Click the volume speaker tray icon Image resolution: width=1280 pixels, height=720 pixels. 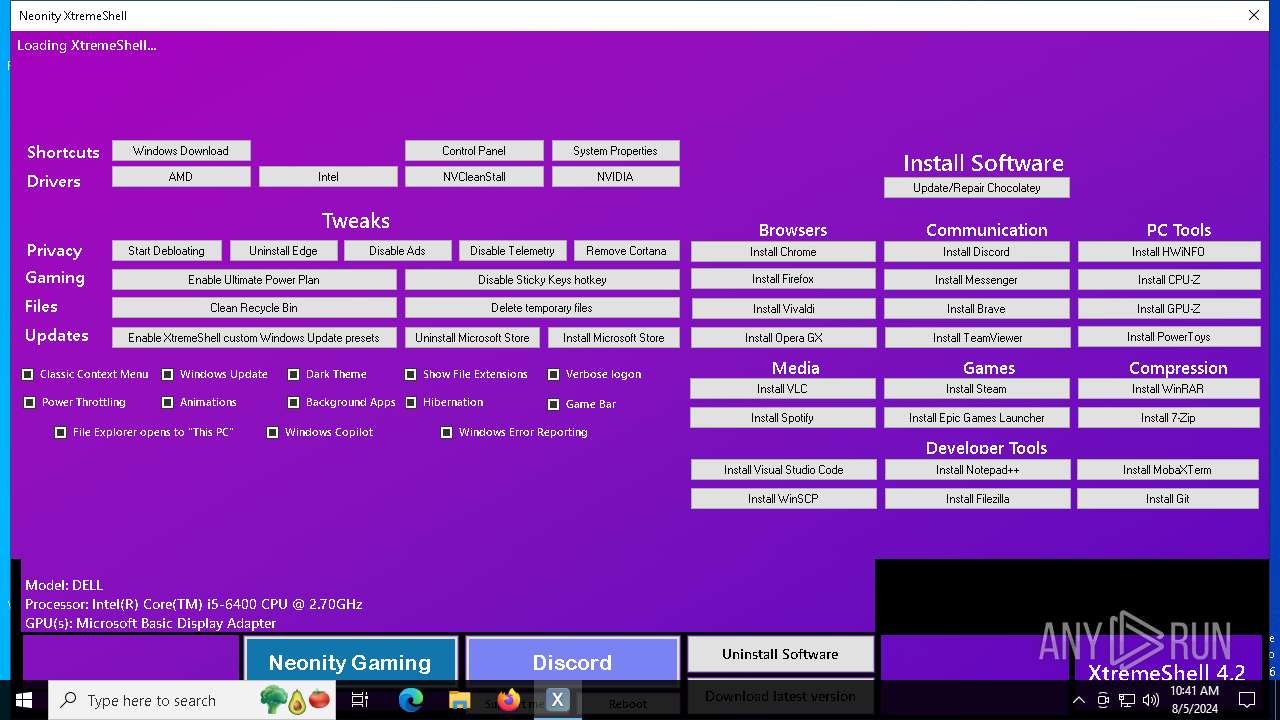[1151, 700]
